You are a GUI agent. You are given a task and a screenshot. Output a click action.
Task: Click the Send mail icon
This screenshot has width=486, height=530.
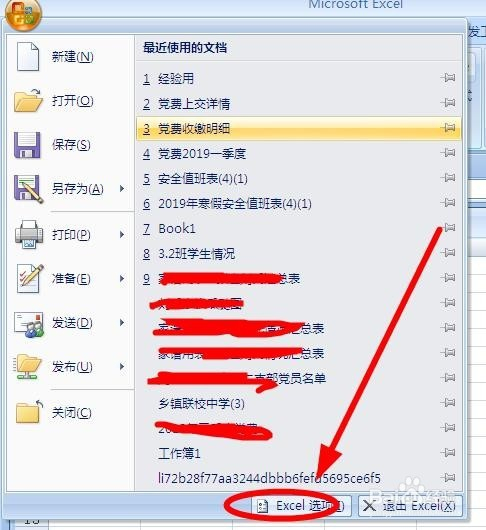[29, 324]
